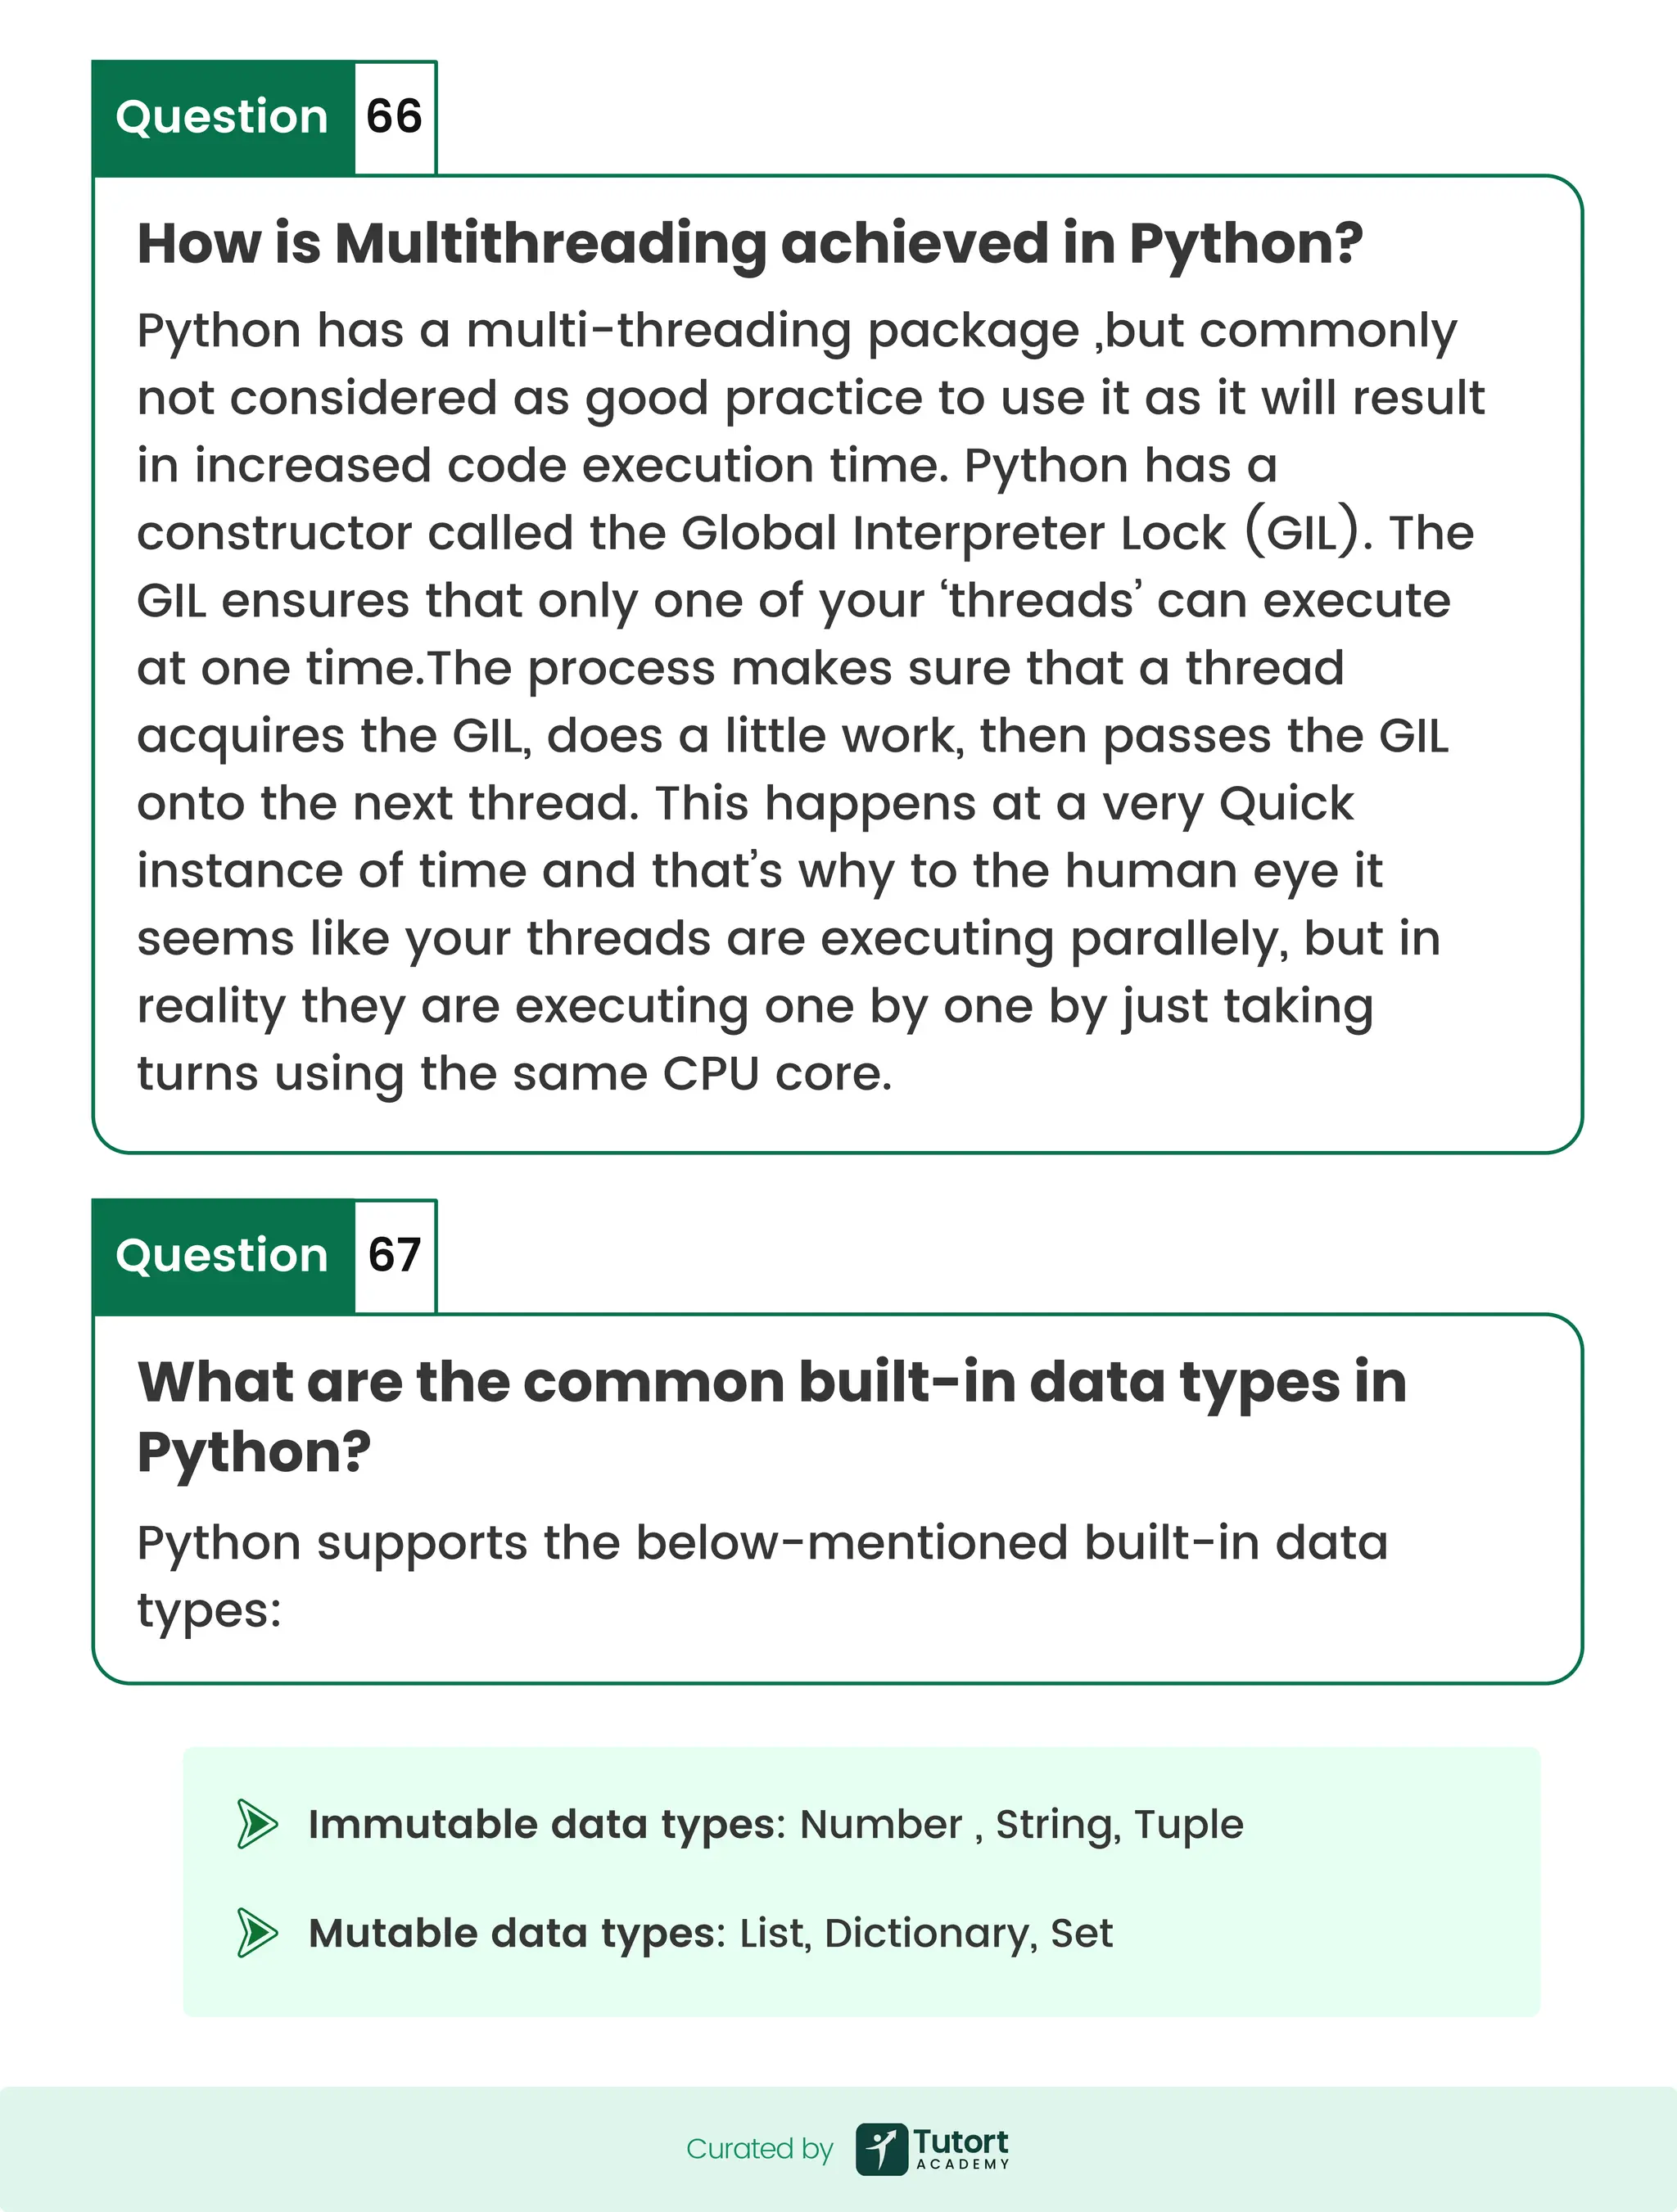Click the light green data types panel
The height and width of the screenshot is (2212, 1677).
click(862, 1881)
